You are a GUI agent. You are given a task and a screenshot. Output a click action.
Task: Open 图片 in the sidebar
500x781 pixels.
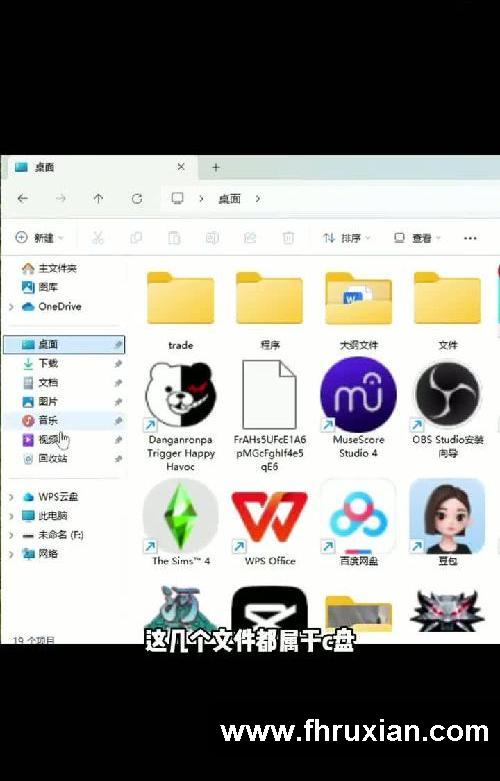tap(41, 401)
